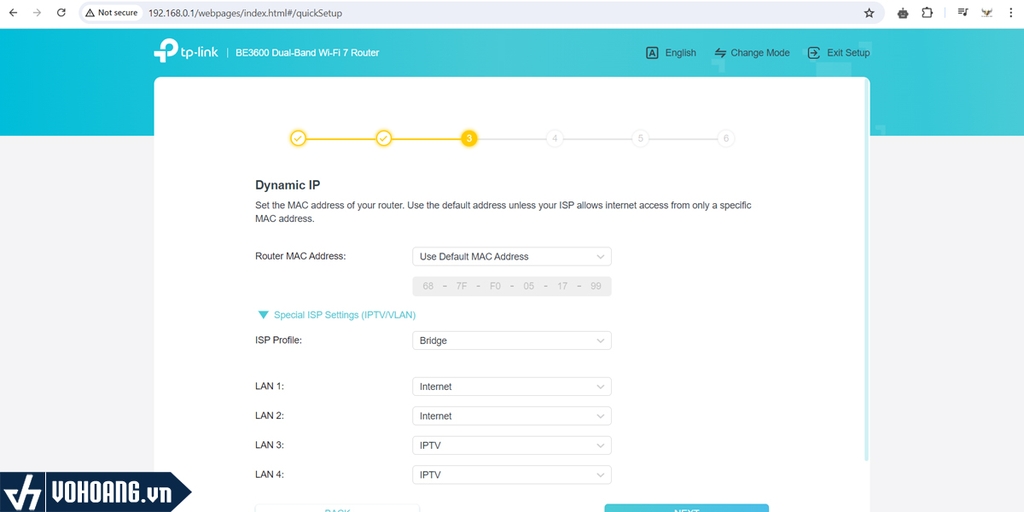Click the language A icon
This screenshot has width=1024, height=512.
(x=652, y=53)
